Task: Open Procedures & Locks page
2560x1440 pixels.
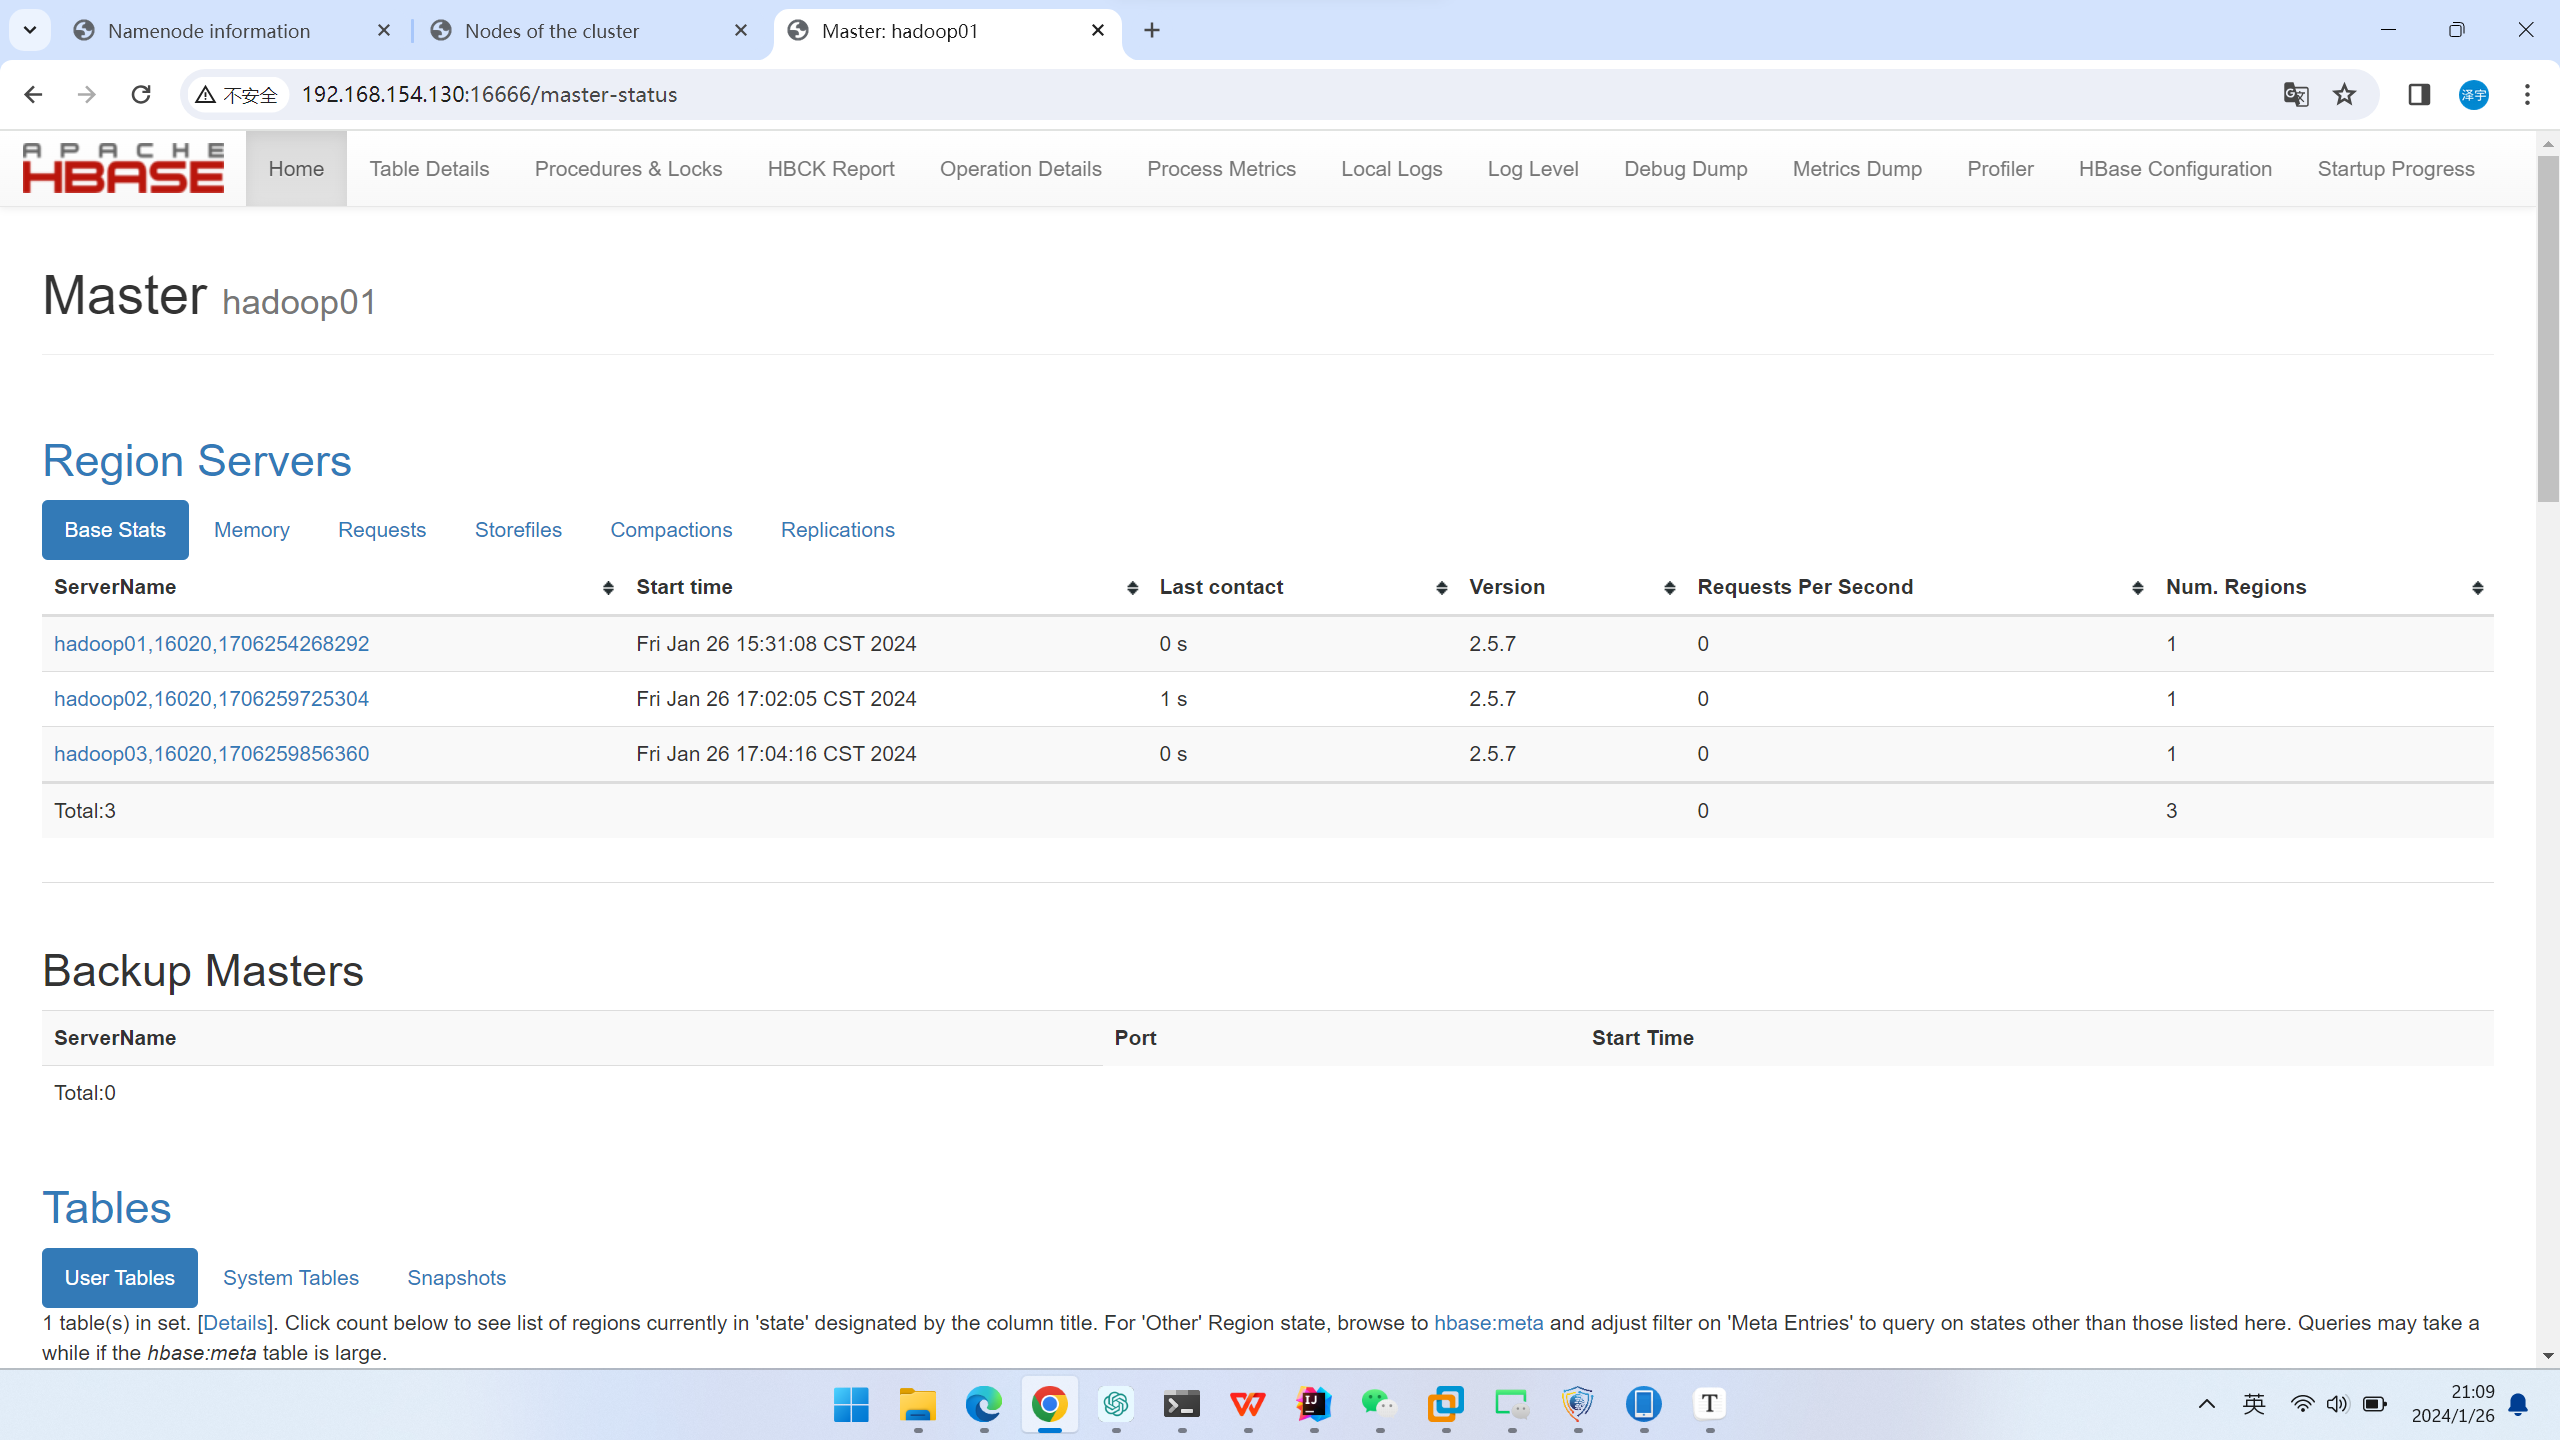Action: coord(628,169)
